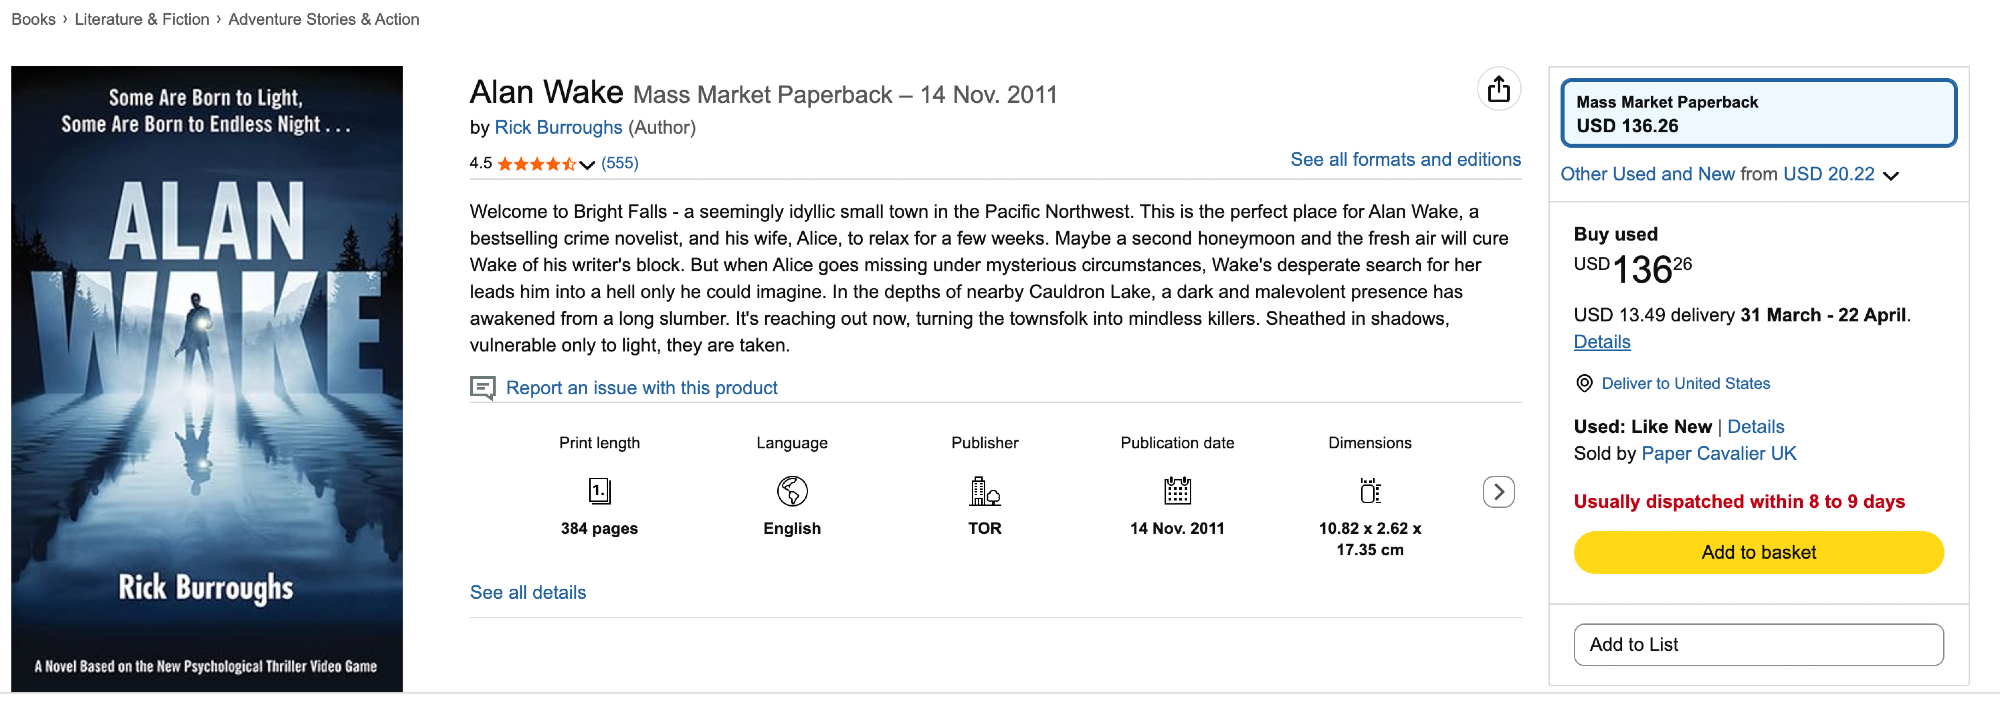The width and height of the screenshot is (2000, 715).
Task: Click the share icon button
Action: [1498, 90]
